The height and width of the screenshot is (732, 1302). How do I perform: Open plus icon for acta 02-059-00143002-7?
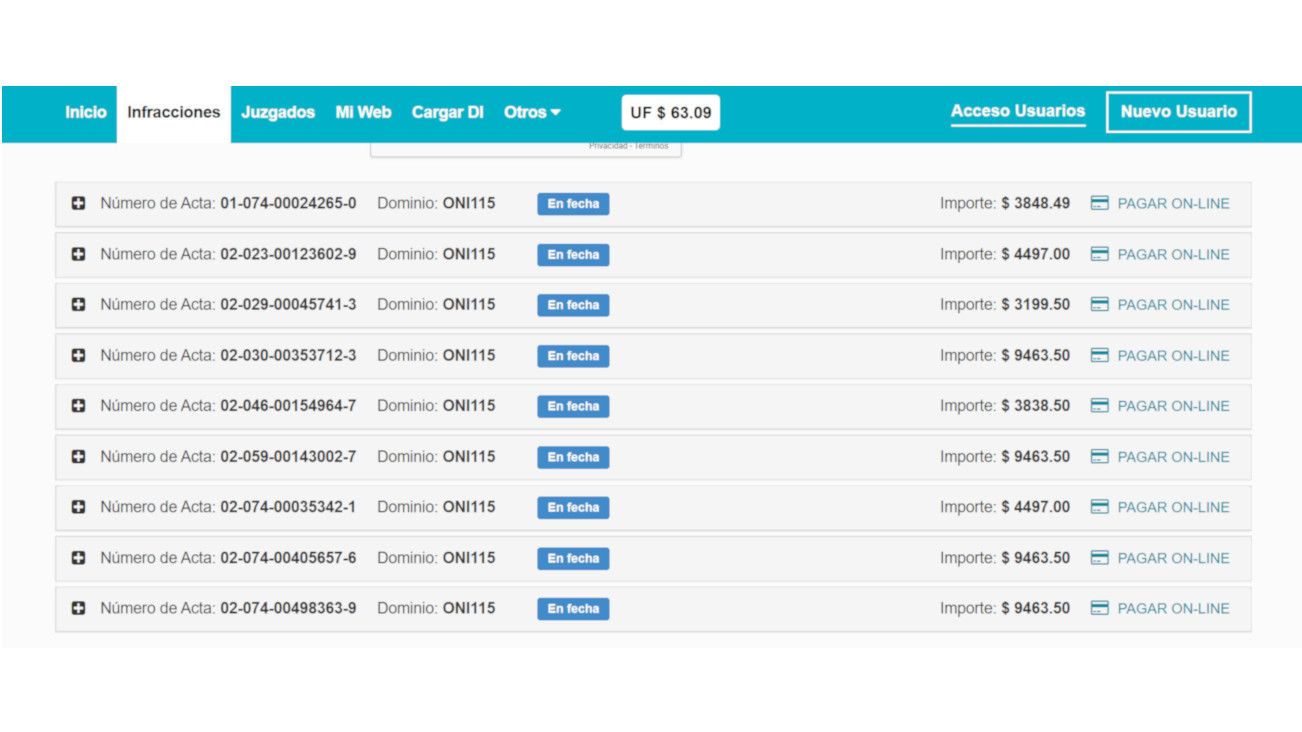coord(78,457)
